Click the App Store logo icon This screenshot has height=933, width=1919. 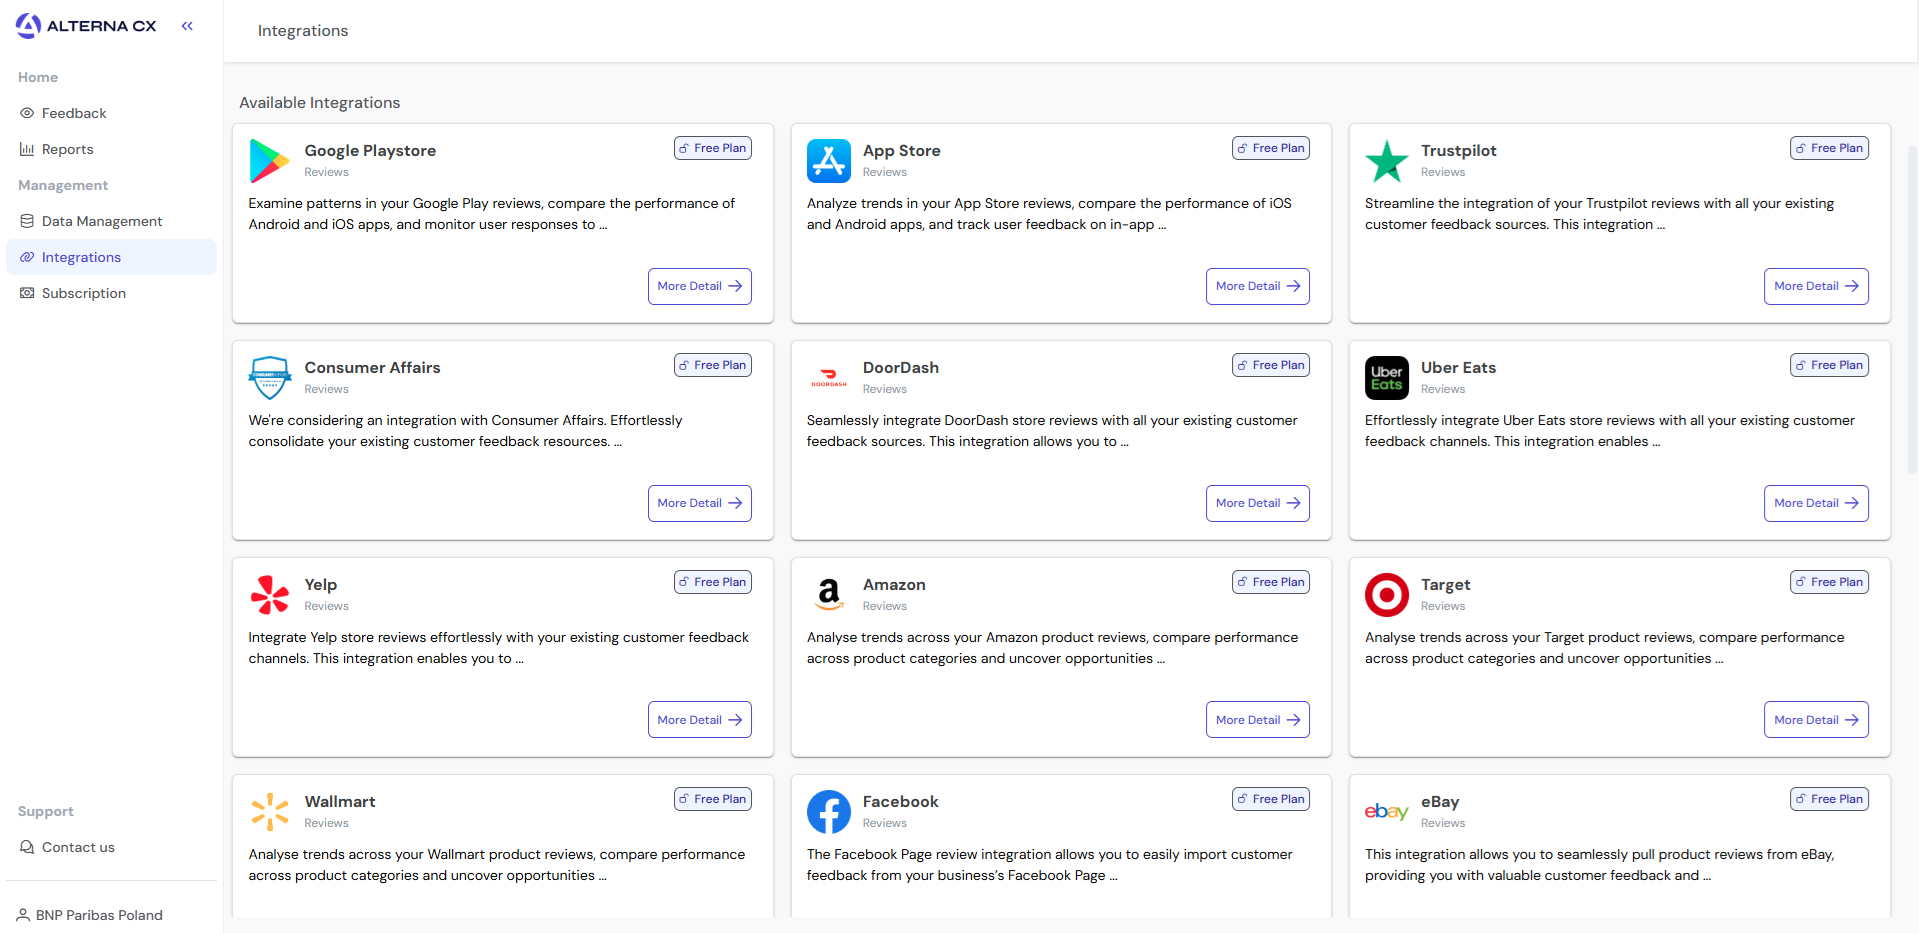(x=828, y=161)
